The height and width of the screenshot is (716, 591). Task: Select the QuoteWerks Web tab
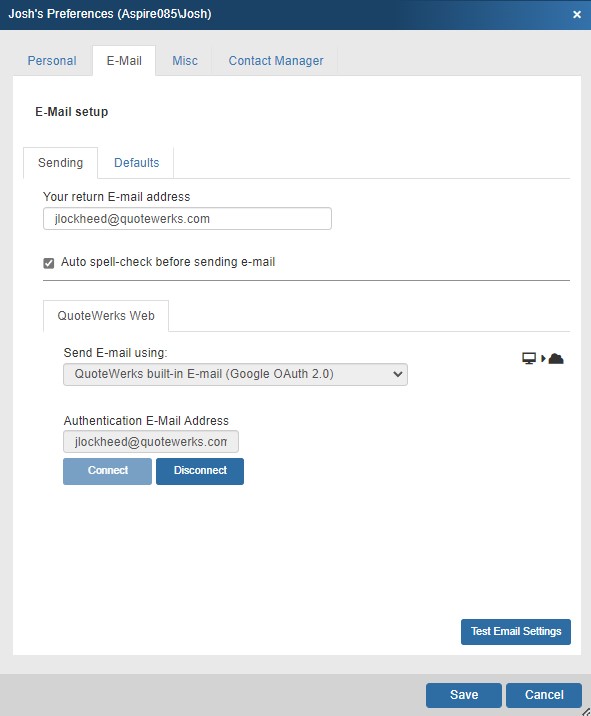pos(106,316)
